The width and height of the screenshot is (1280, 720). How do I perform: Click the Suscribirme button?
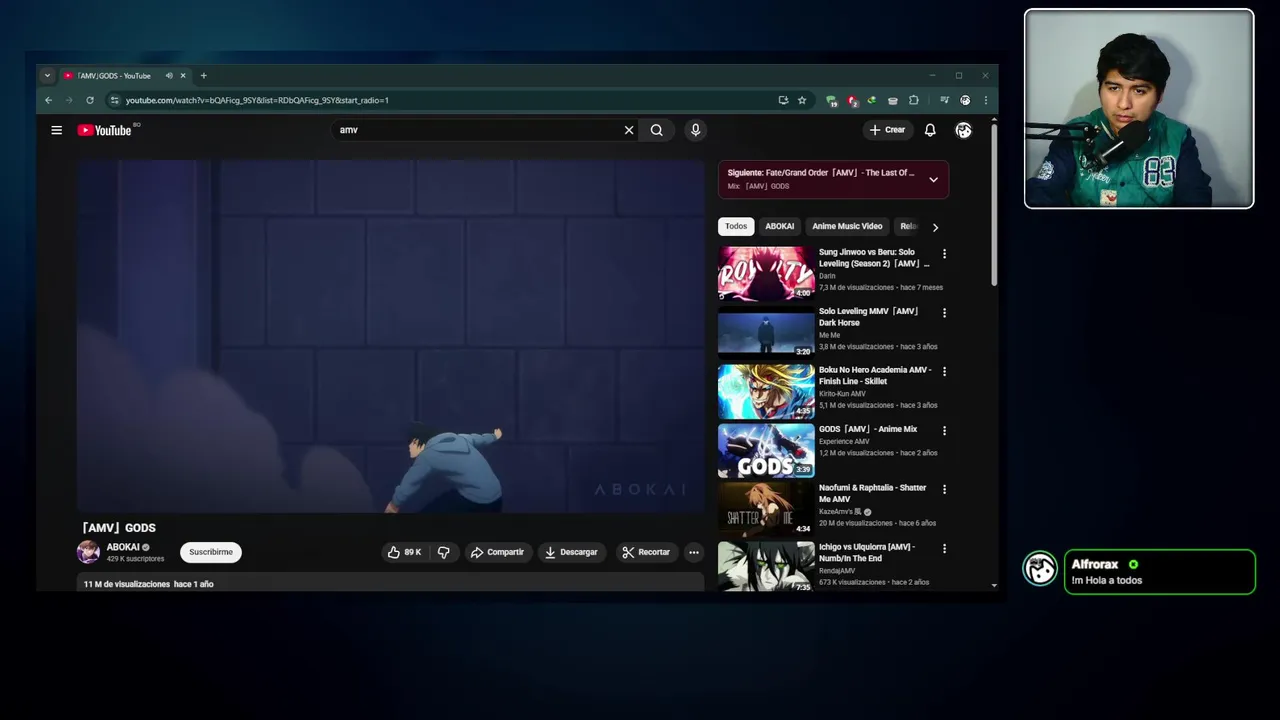211,552
